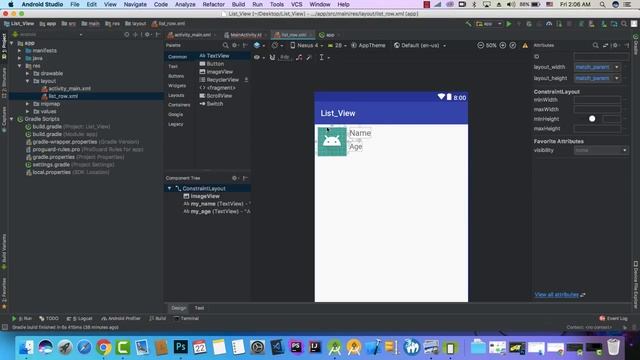Viewport: 640px width, 360px height.
Task: Expand the drawable folder
Action: coord(27,73)
